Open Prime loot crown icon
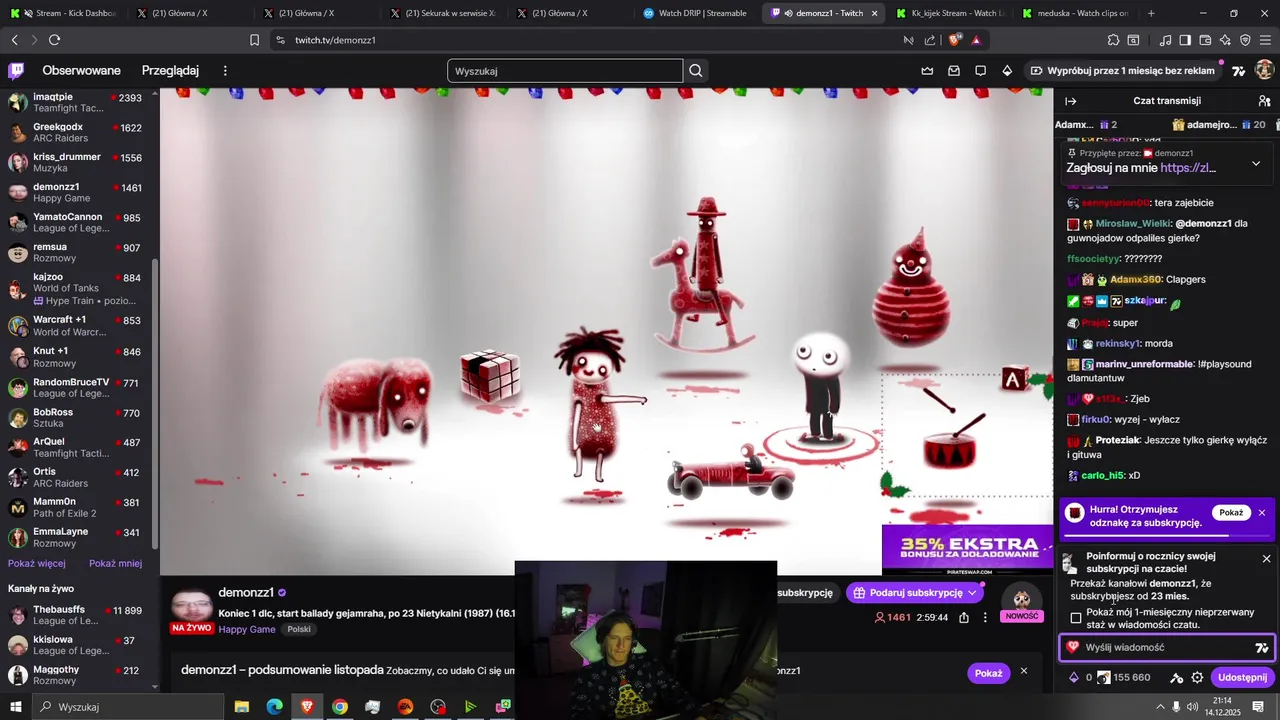Screen dimensions: 1280x720 (927, 71)
